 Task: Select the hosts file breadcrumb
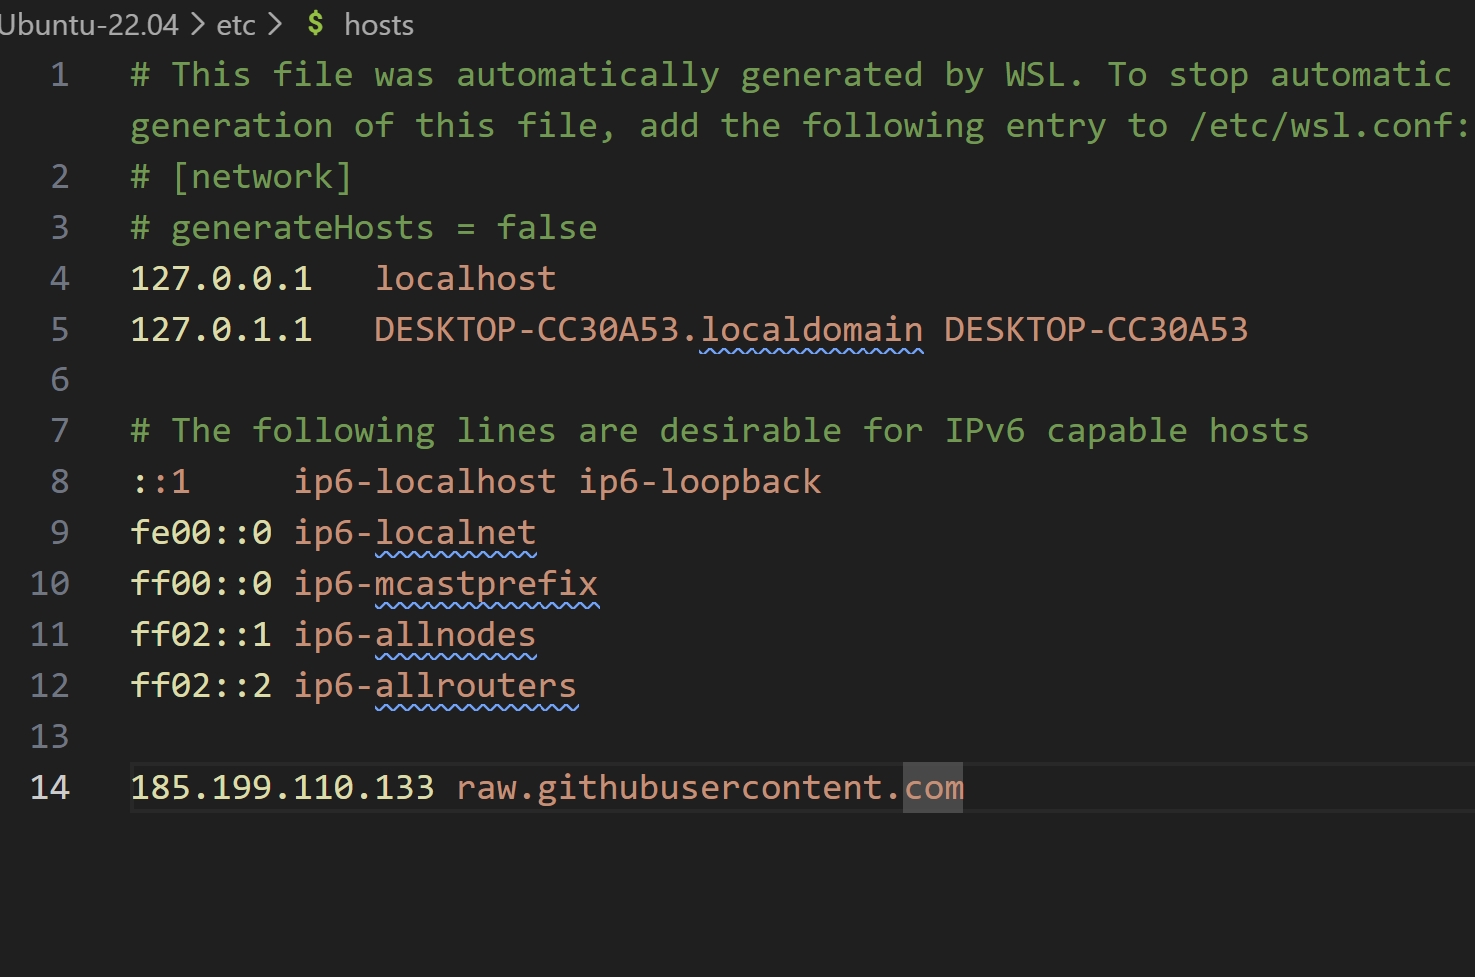point(378,24)
